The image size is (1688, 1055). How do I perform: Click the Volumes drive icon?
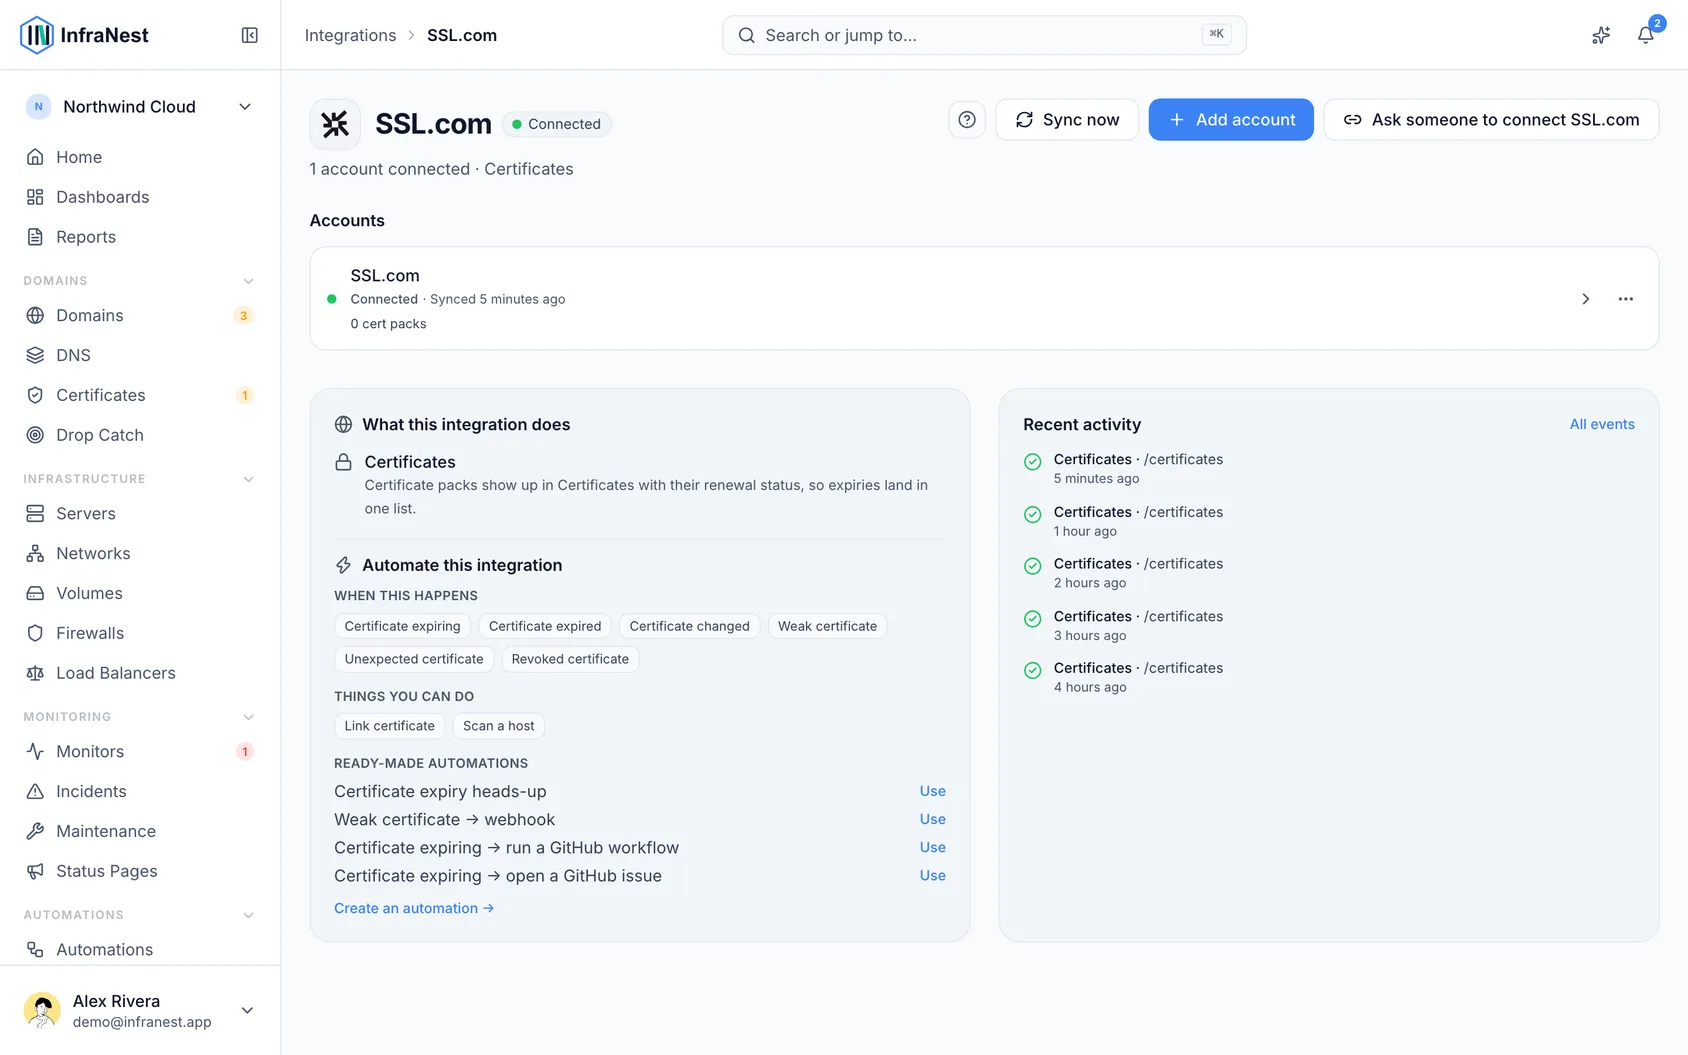[35, 593]
